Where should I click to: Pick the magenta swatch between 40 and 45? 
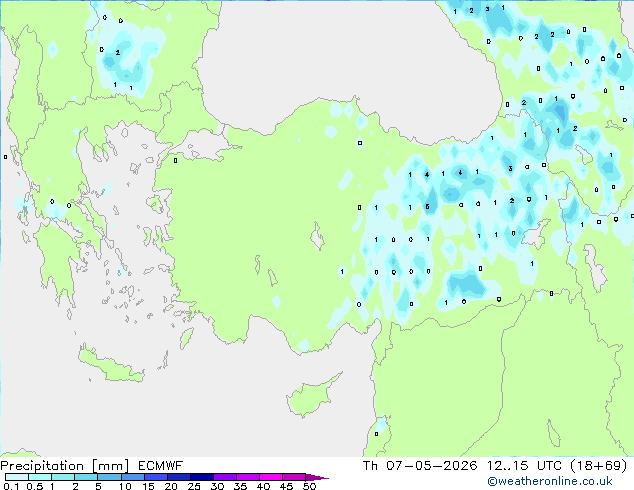click(x=271, y=477)
